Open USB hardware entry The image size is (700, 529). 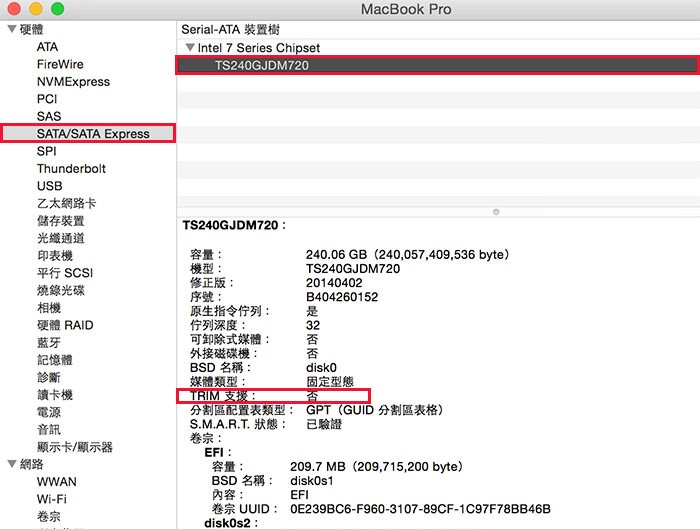(50, 186)
